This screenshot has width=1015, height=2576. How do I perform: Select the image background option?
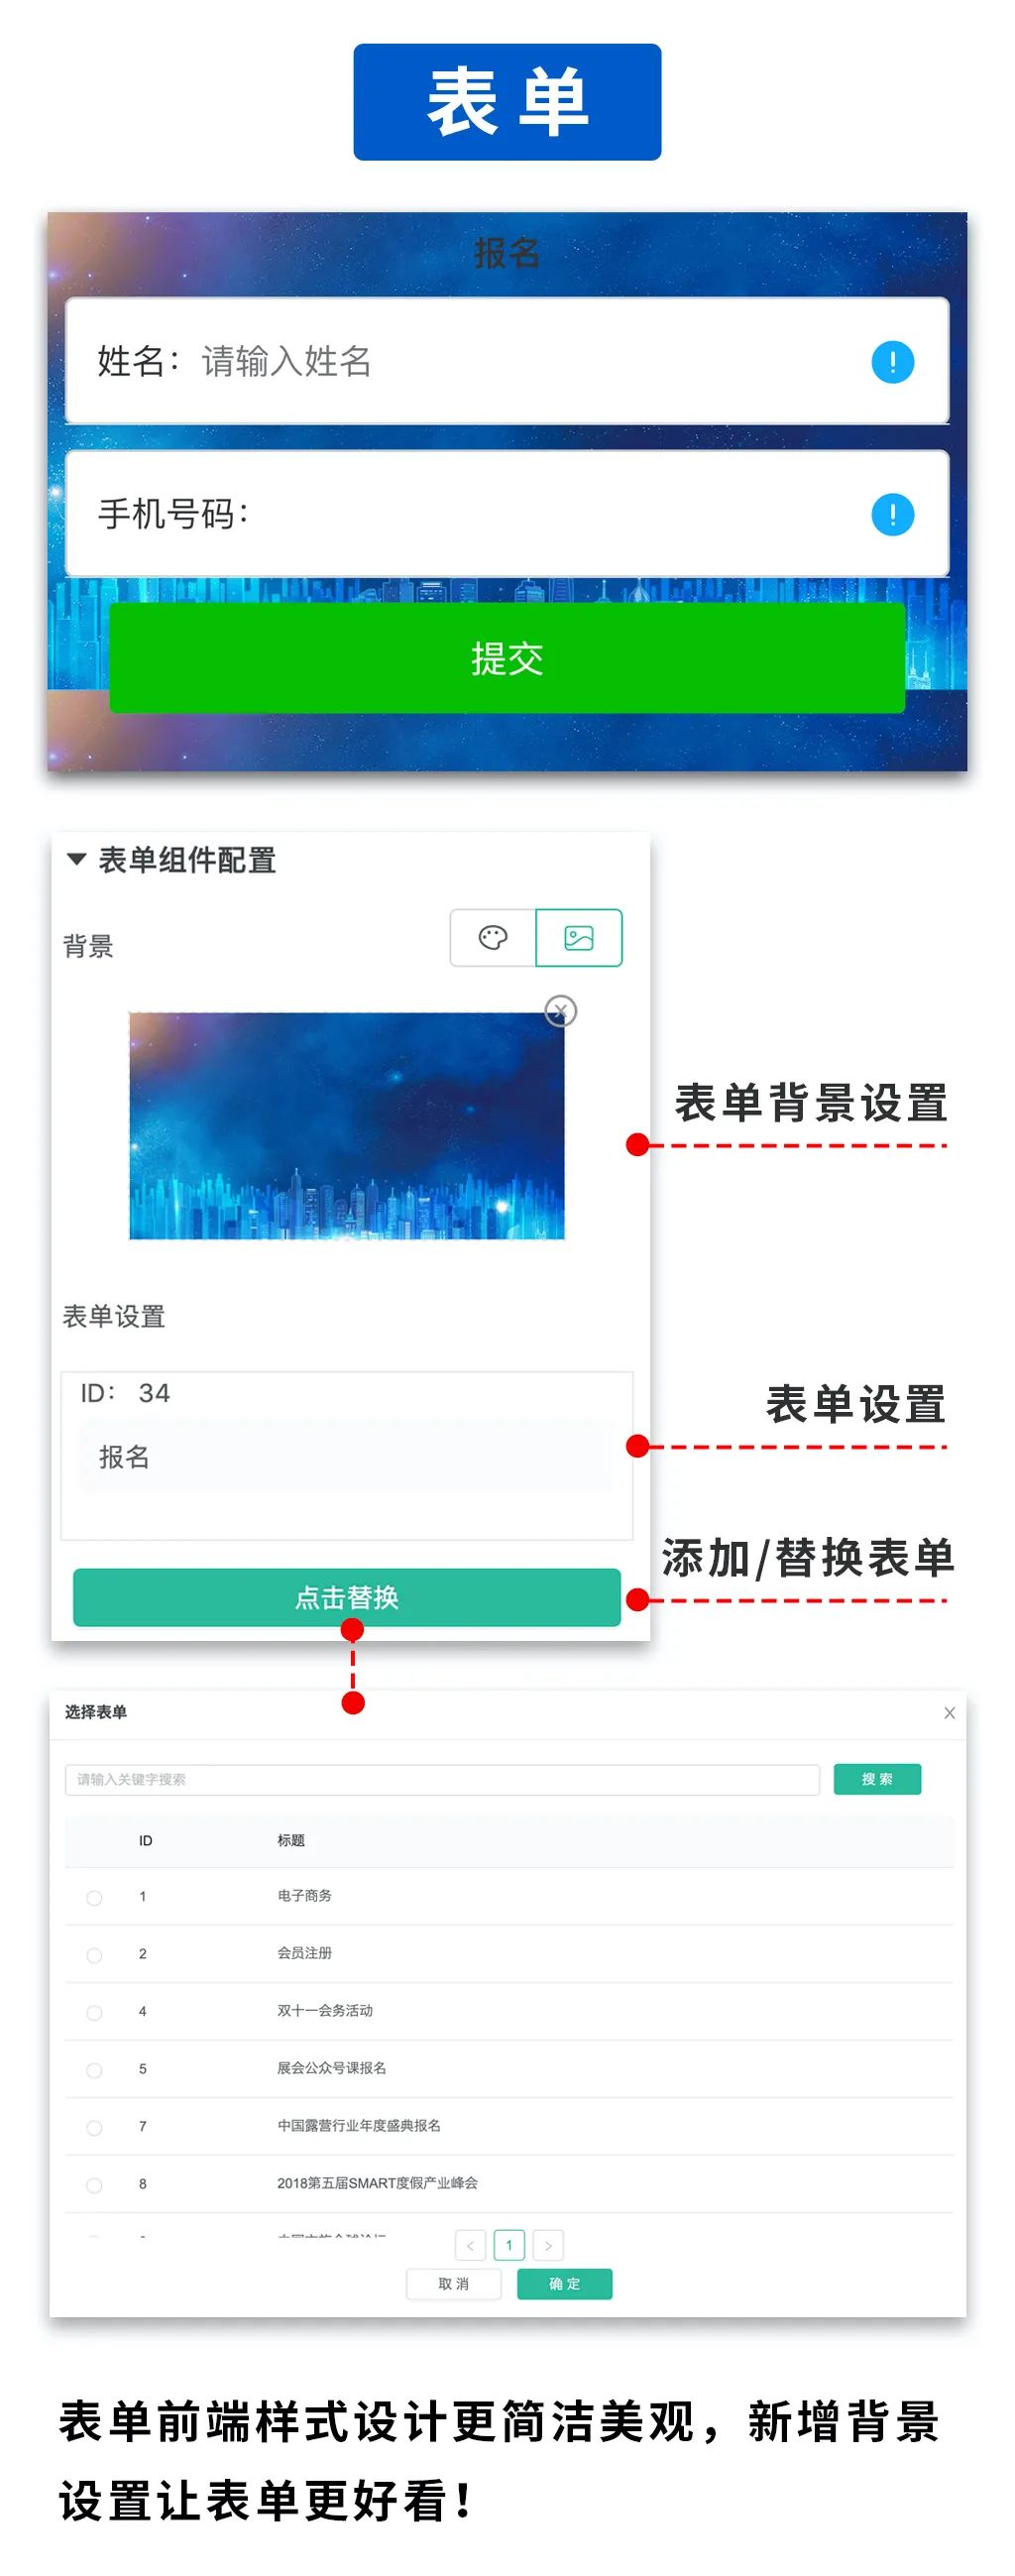click(579, 937)
